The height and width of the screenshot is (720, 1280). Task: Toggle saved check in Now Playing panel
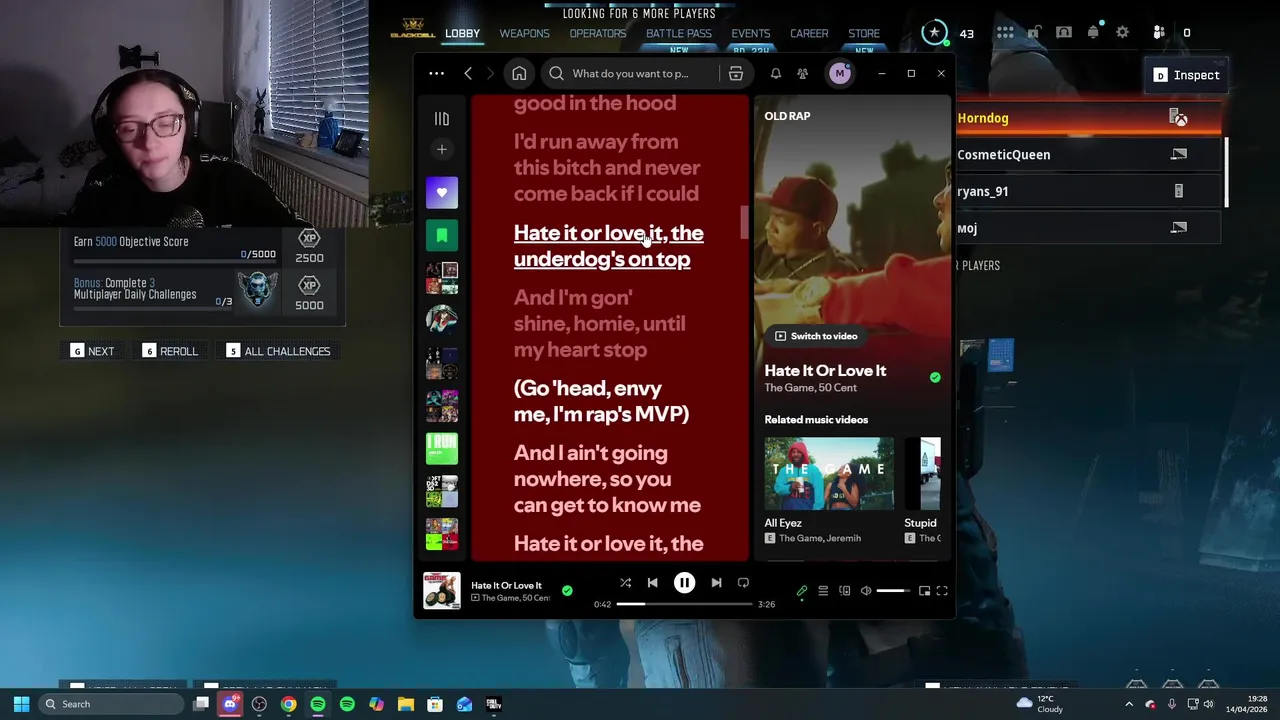935,378
